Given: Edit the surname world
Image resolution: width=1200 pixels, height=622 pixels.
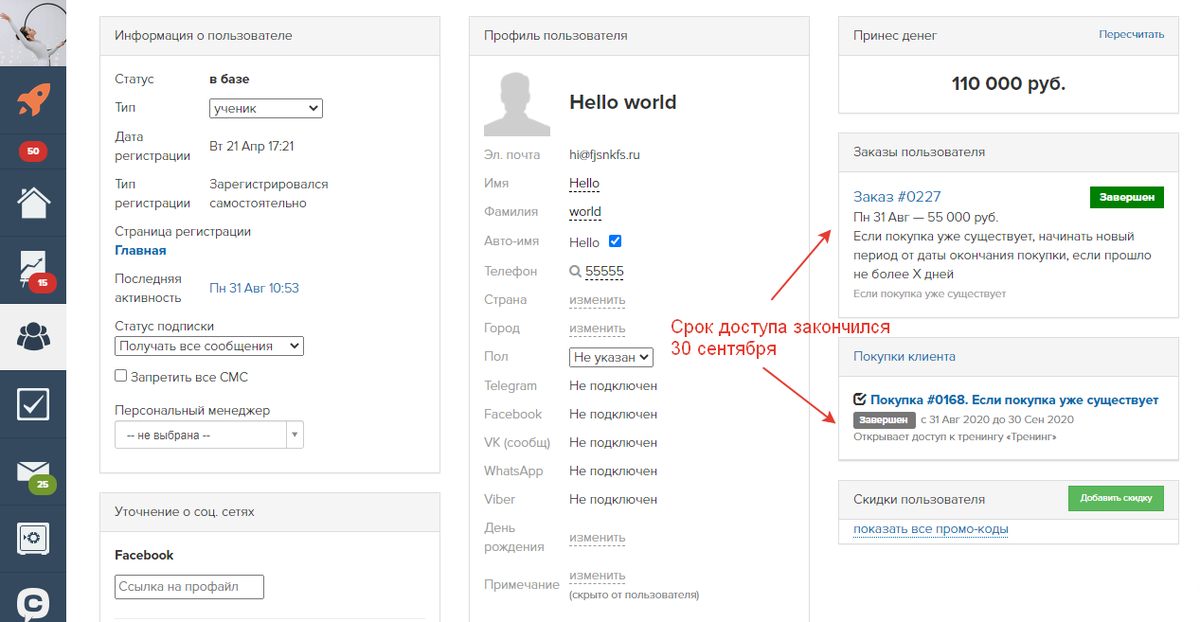Looking at the screenshot, I should click(585, 212).
